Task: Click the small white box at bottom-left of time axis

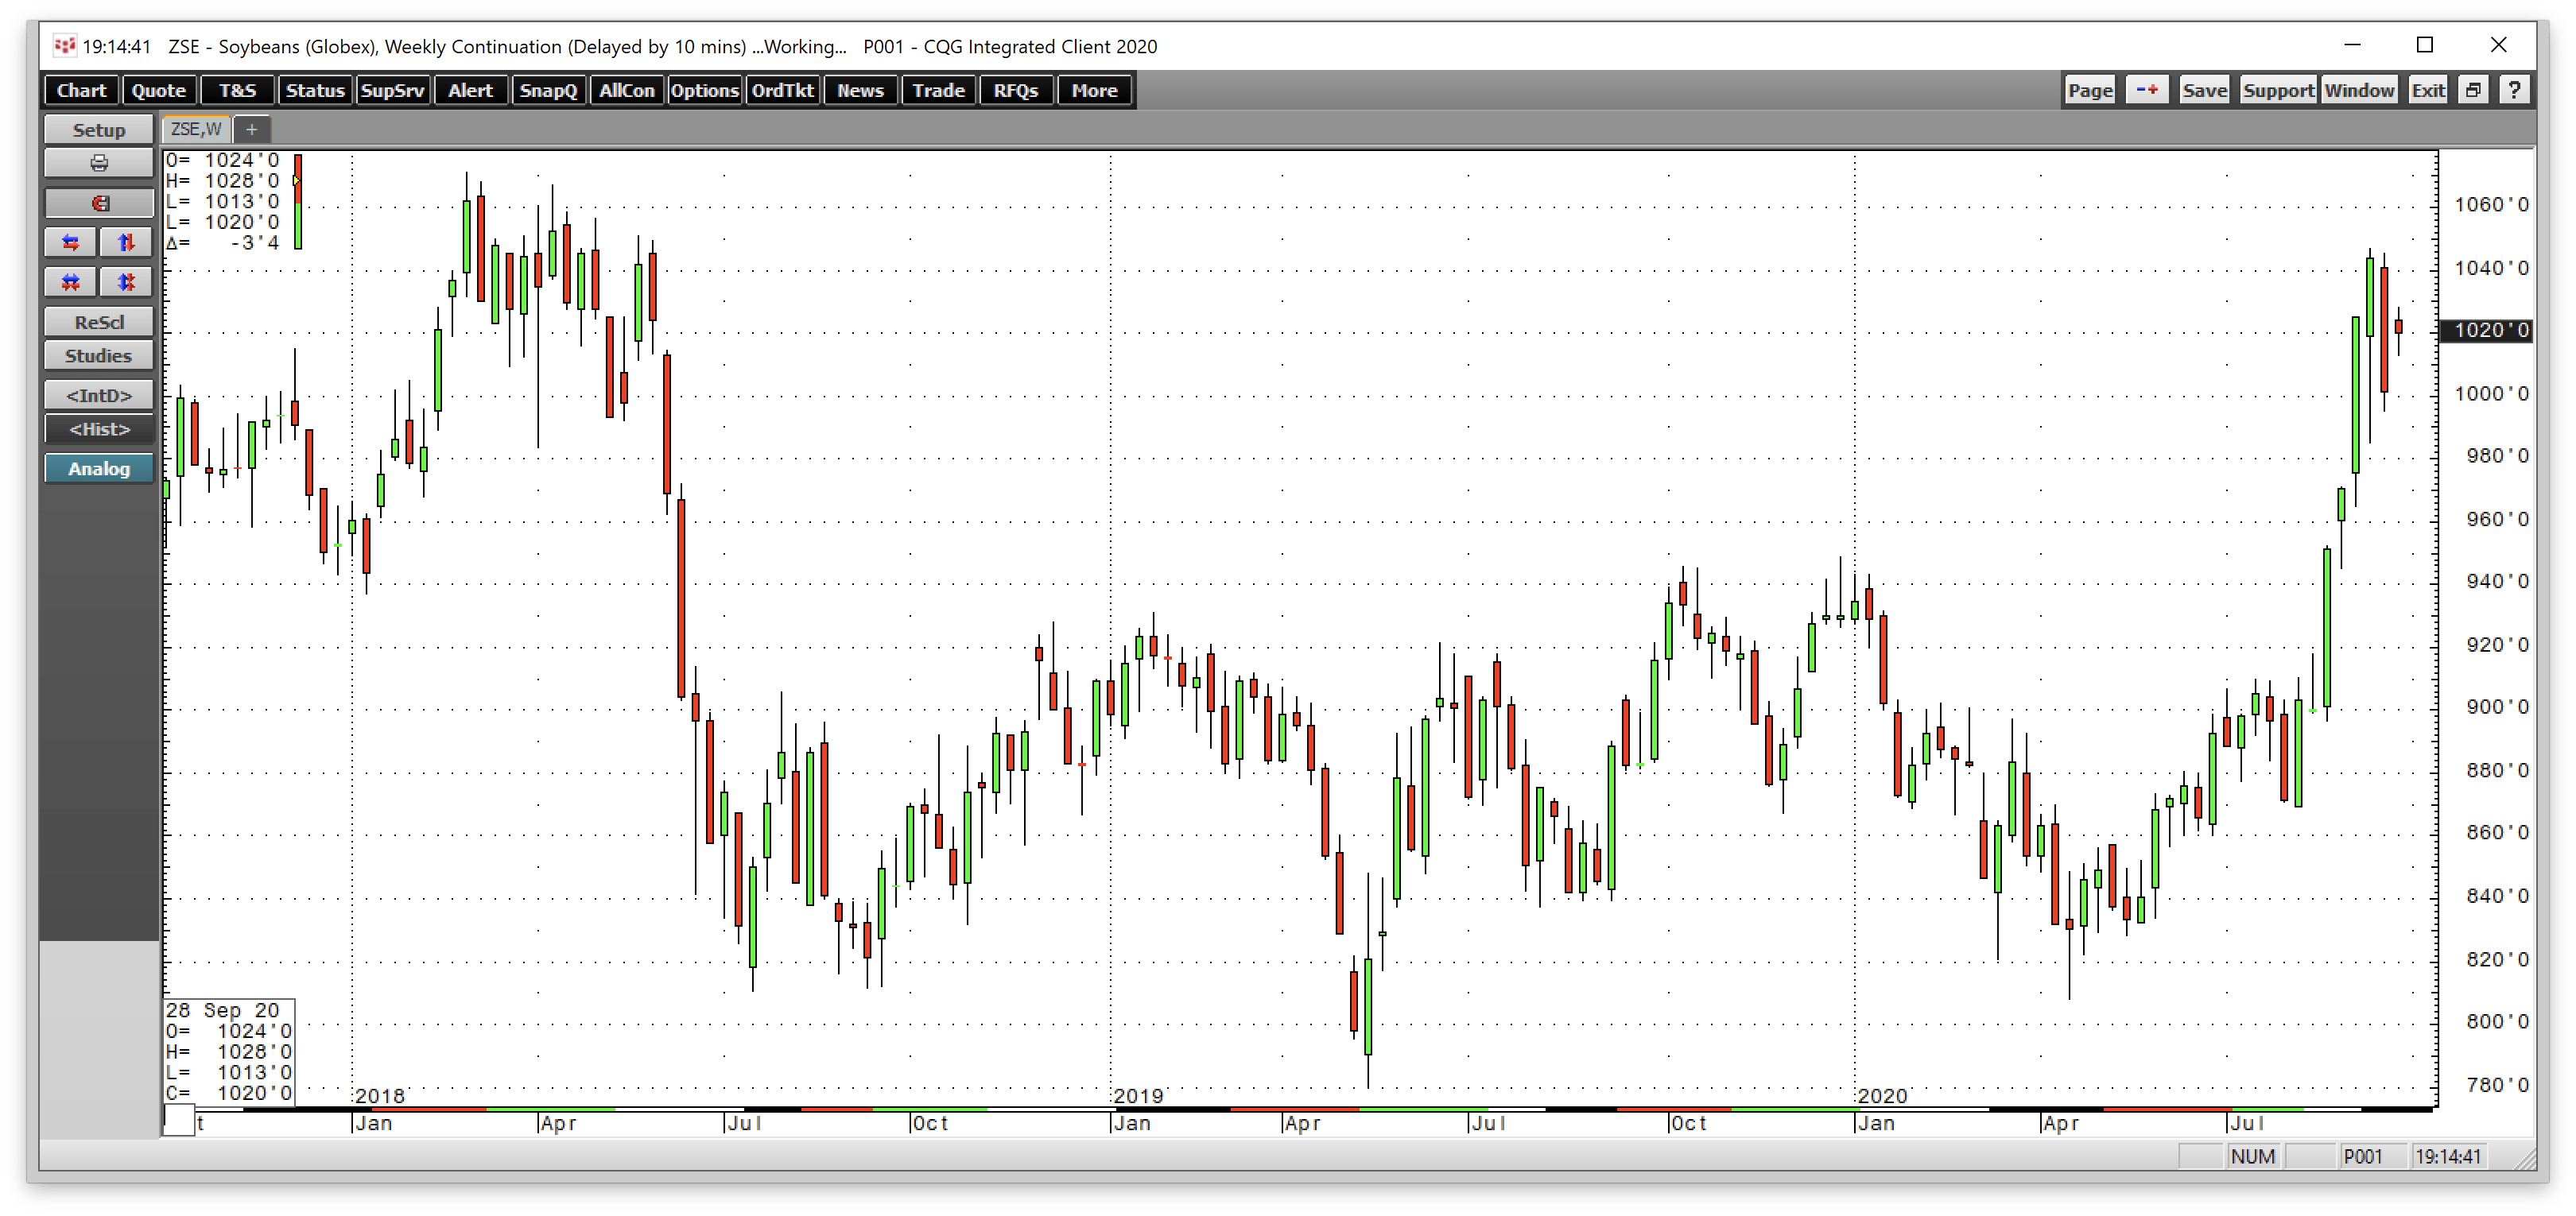Action: tap(179, 1120)
